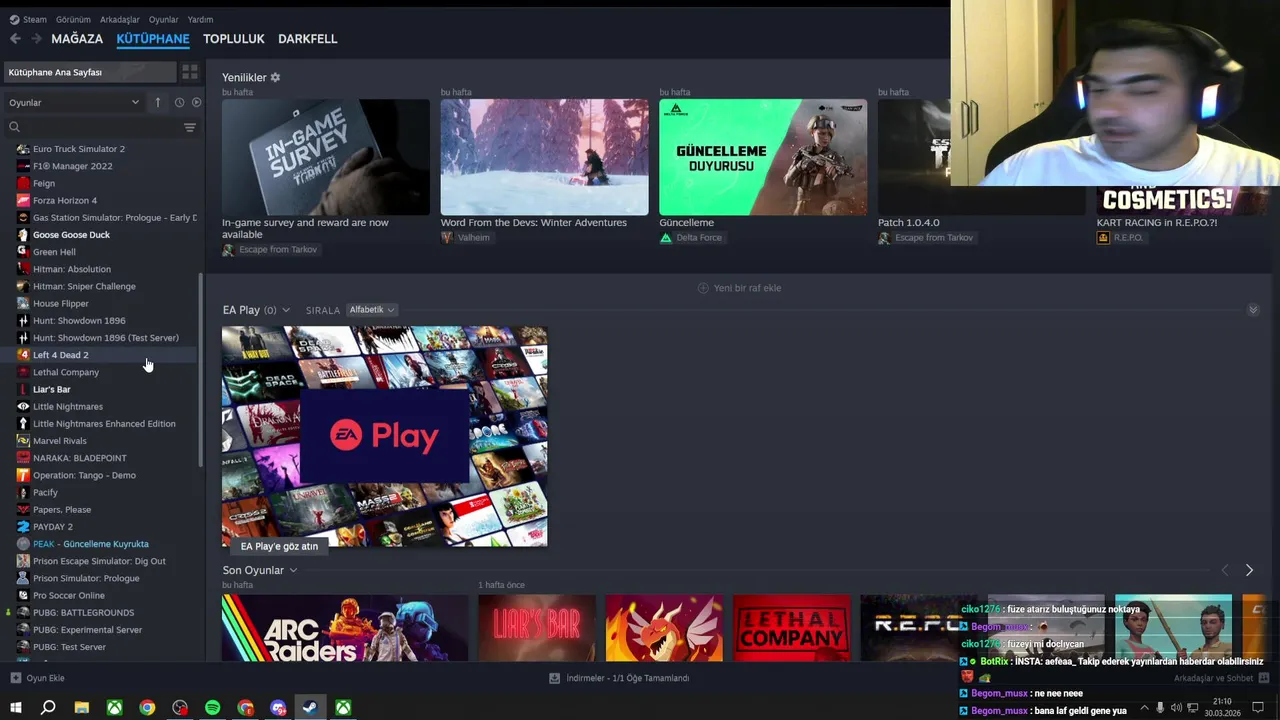Image resolution: width=1280 pixels, height=720 pixels.
Task: Click Papers, Please game icon
Action: tap(23, 509)
